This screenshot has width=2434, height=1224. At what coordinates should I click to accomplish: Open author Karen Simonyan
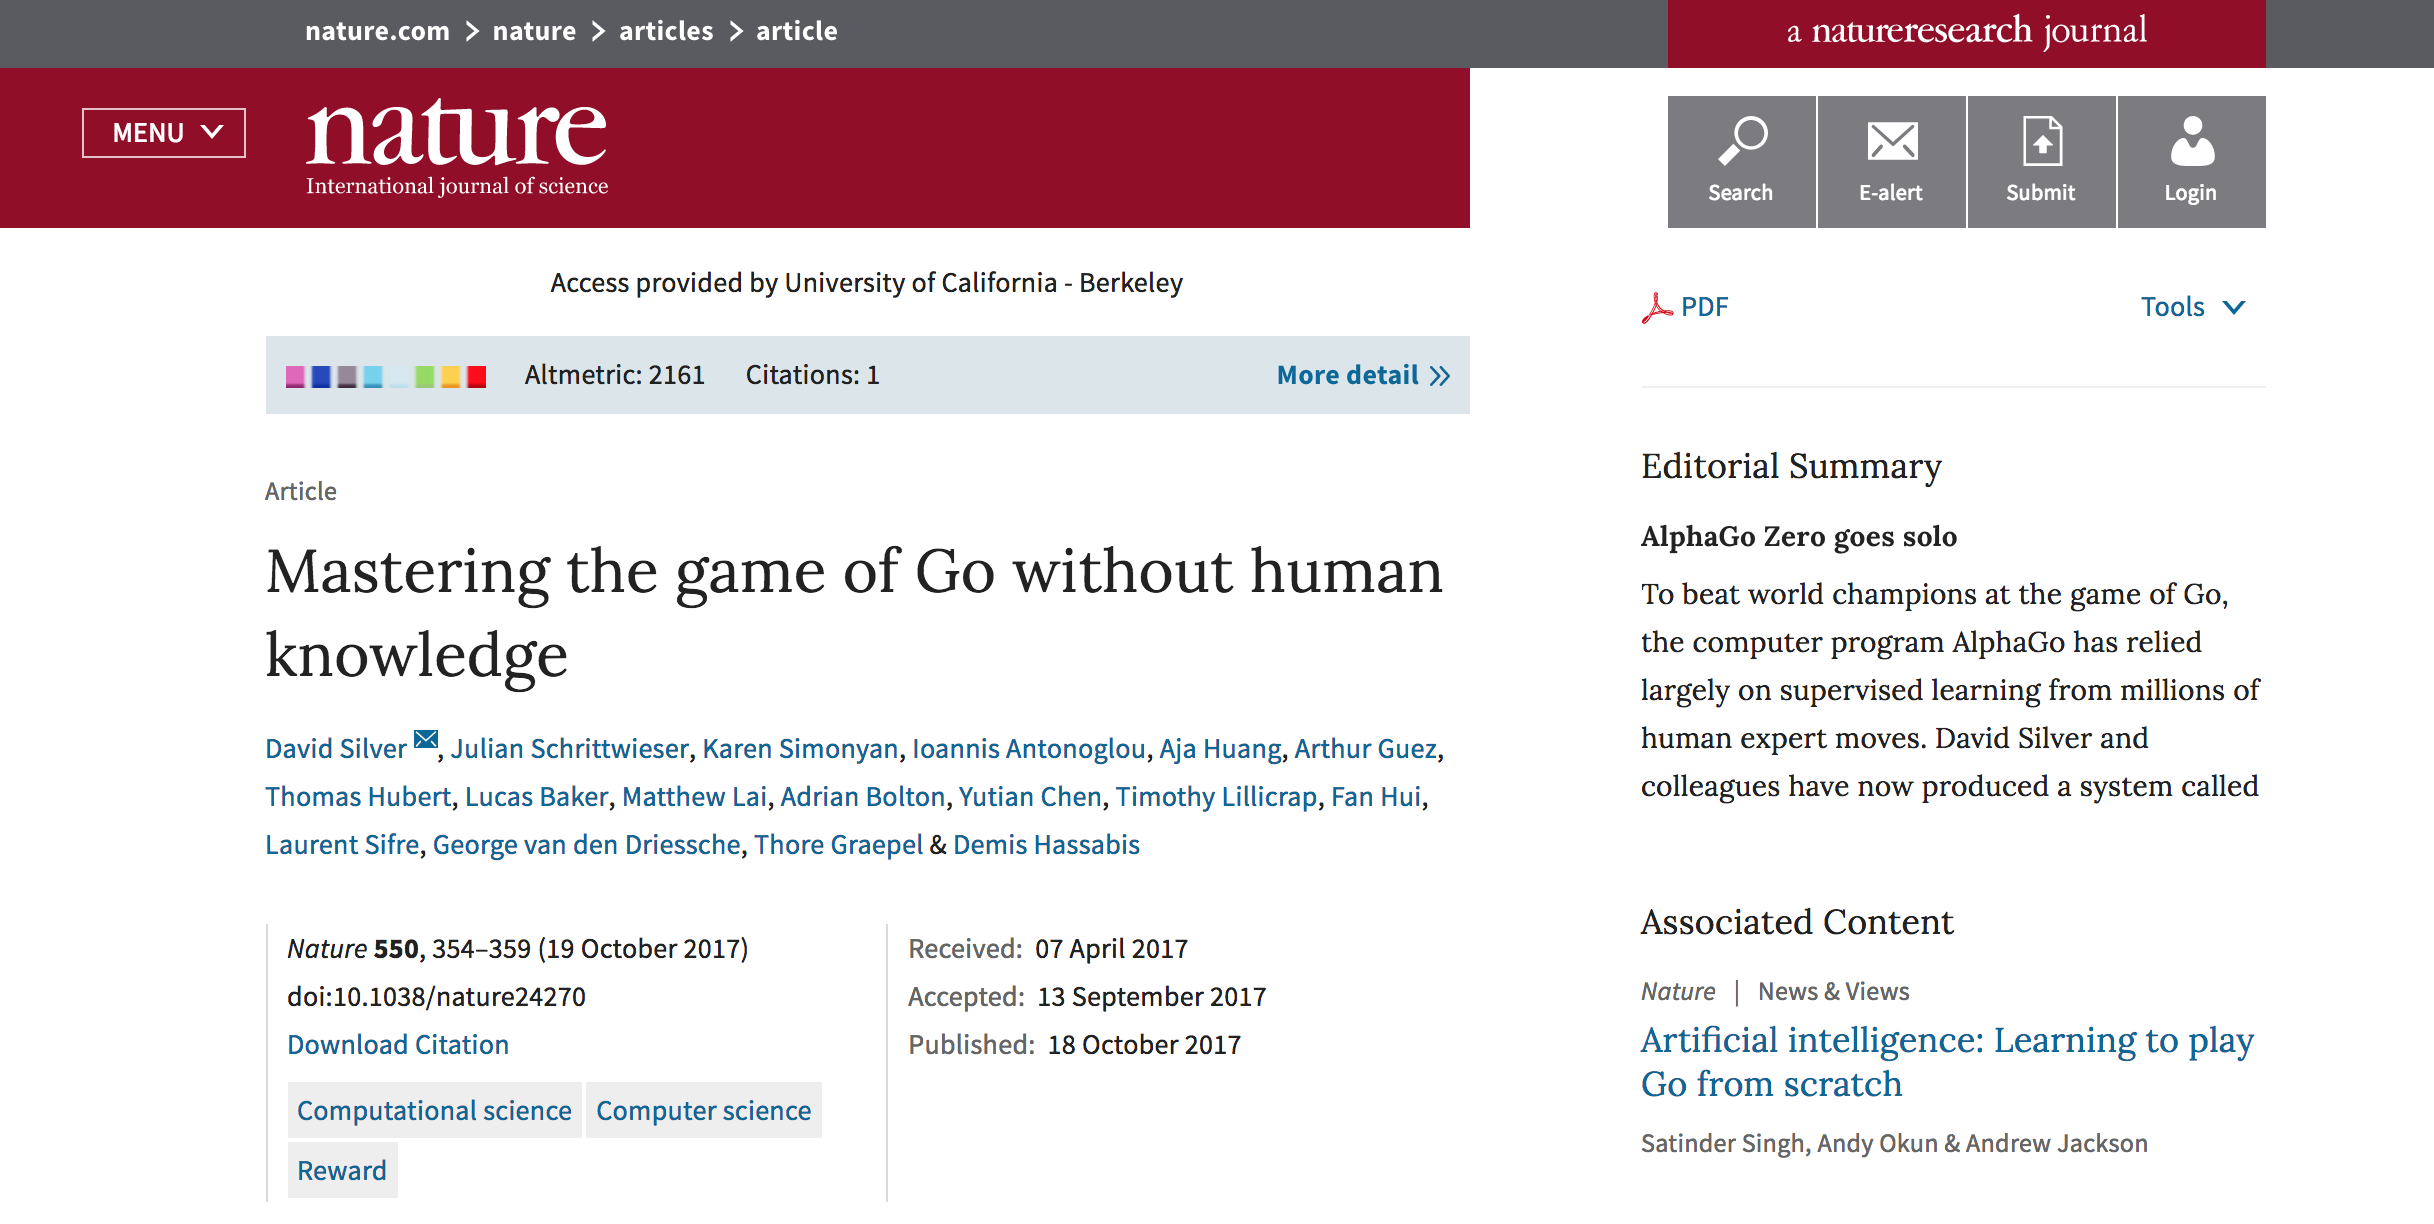[x=800, y=749]
